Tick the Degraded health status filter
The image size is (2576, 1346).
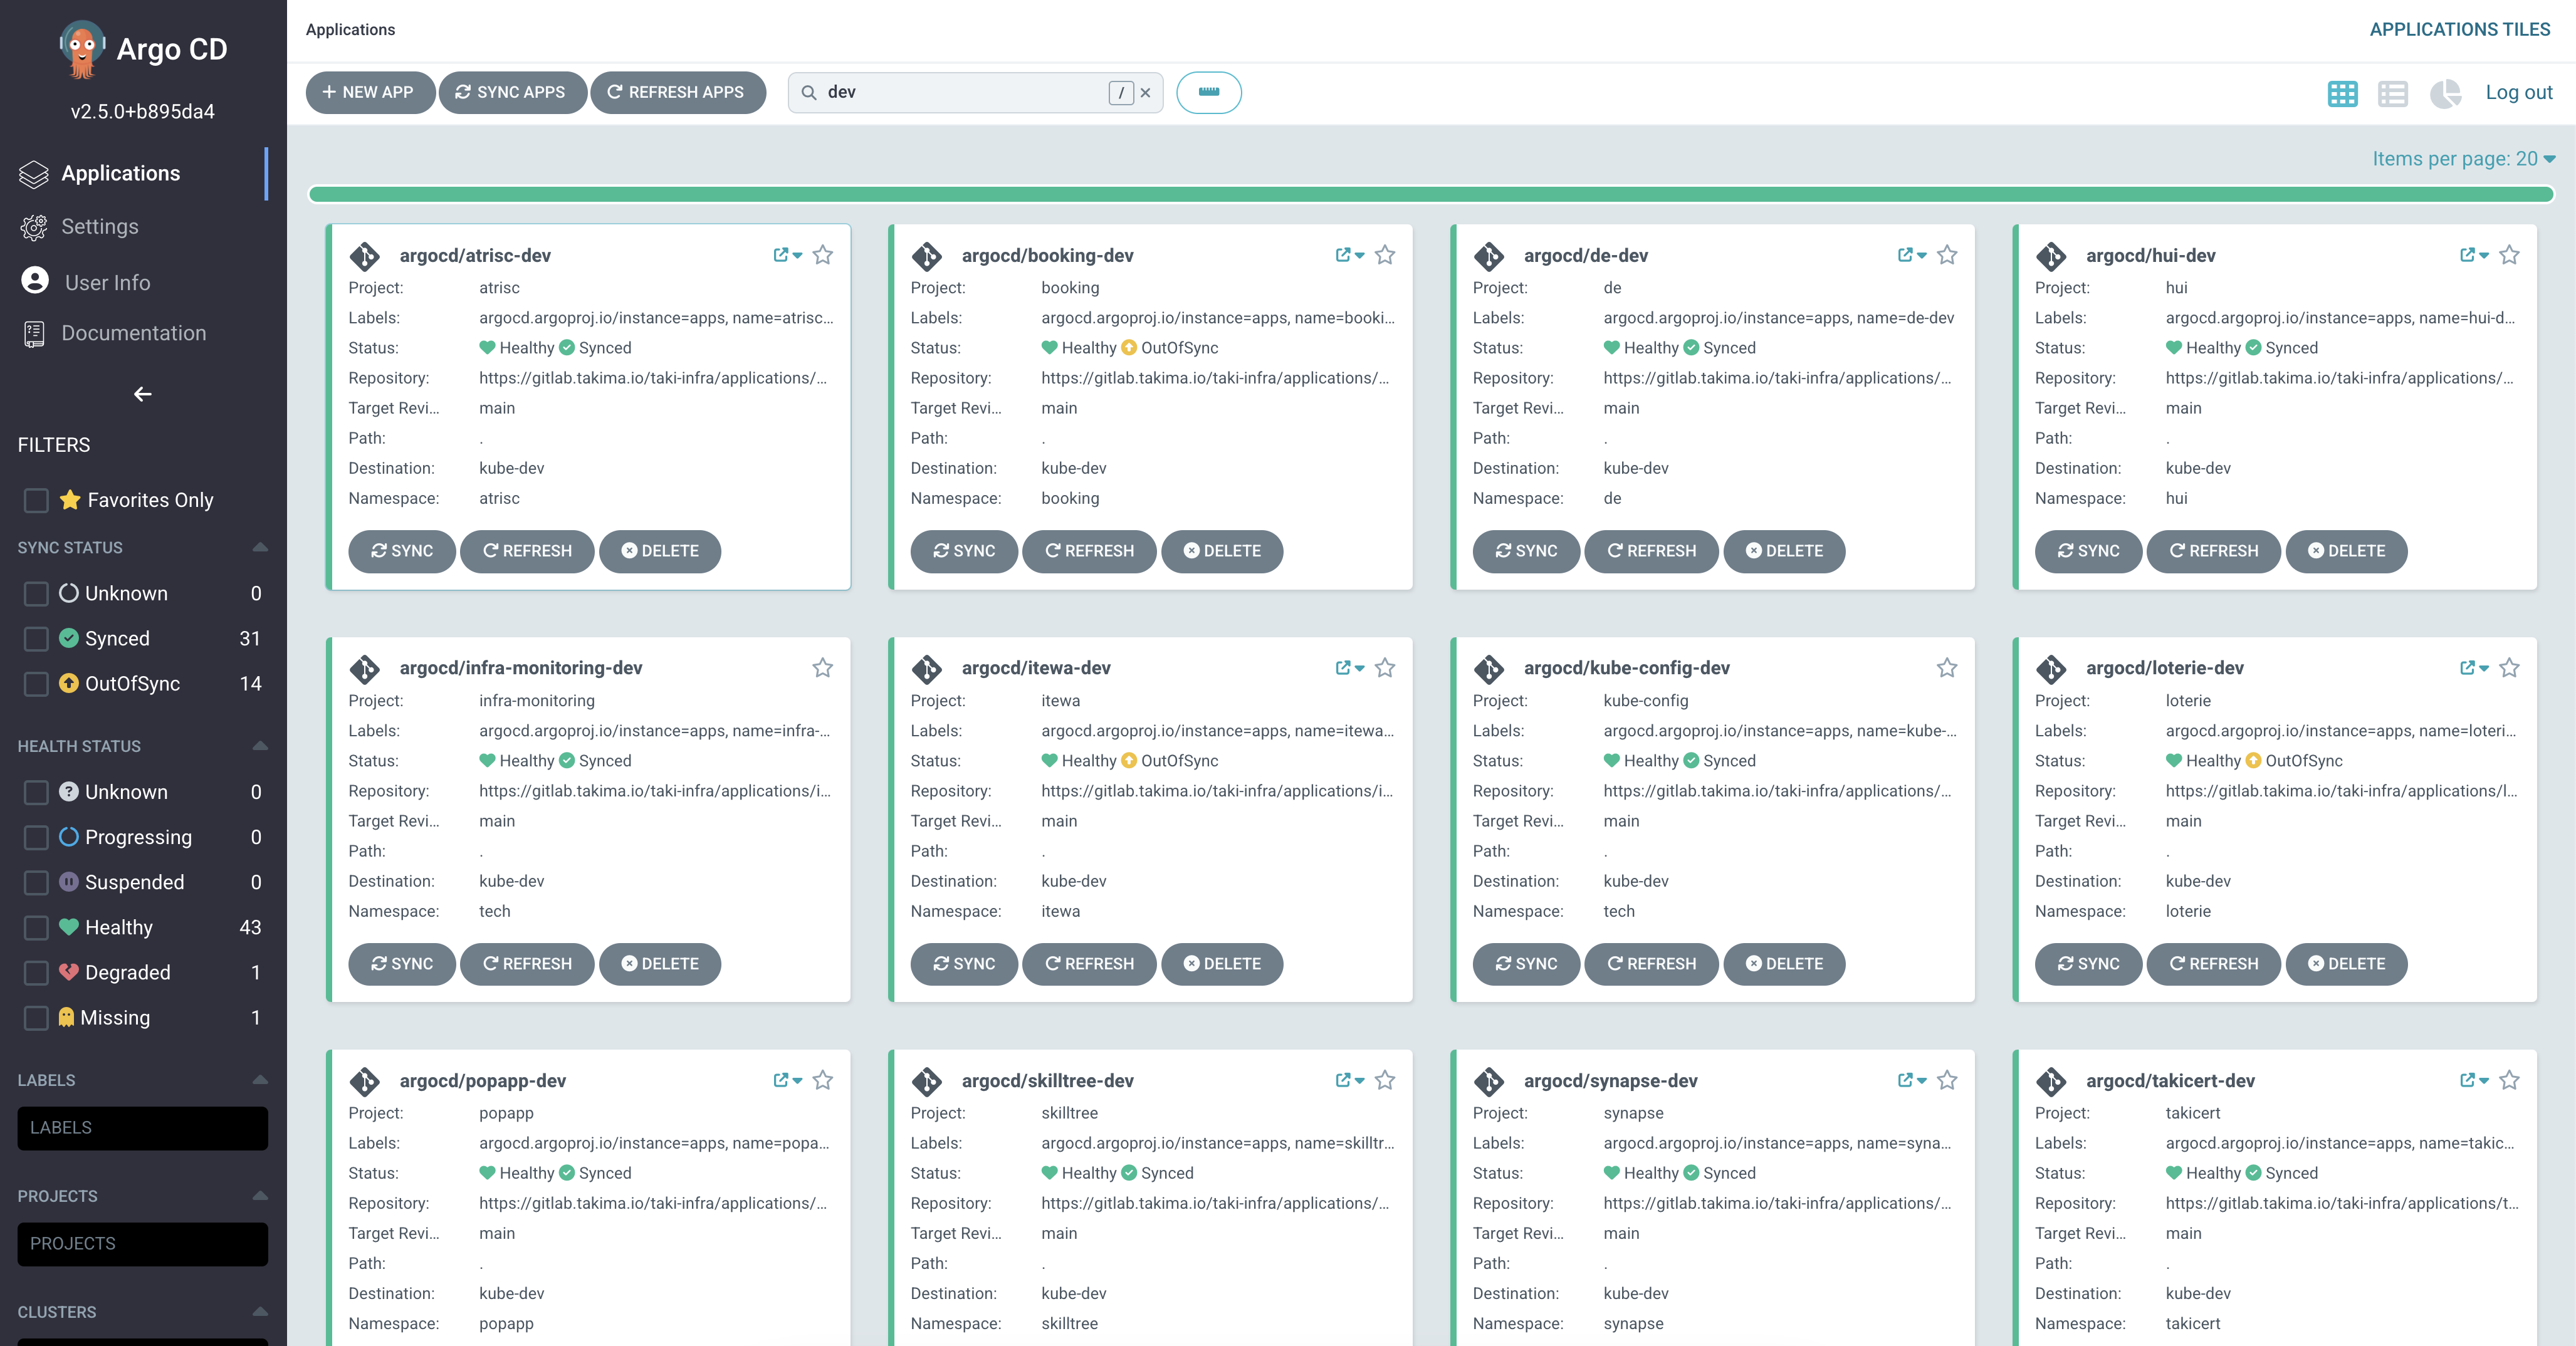(x=36, y=972)
